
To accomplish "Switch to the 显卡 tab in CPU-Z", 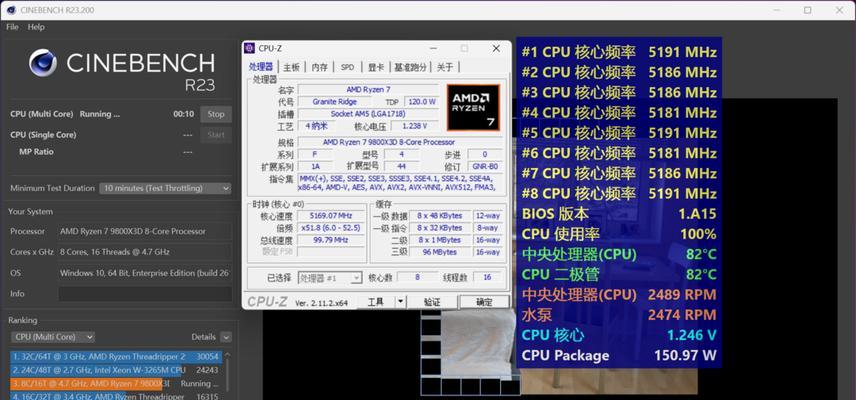I will pyautogui.click(x=376, y=67).
